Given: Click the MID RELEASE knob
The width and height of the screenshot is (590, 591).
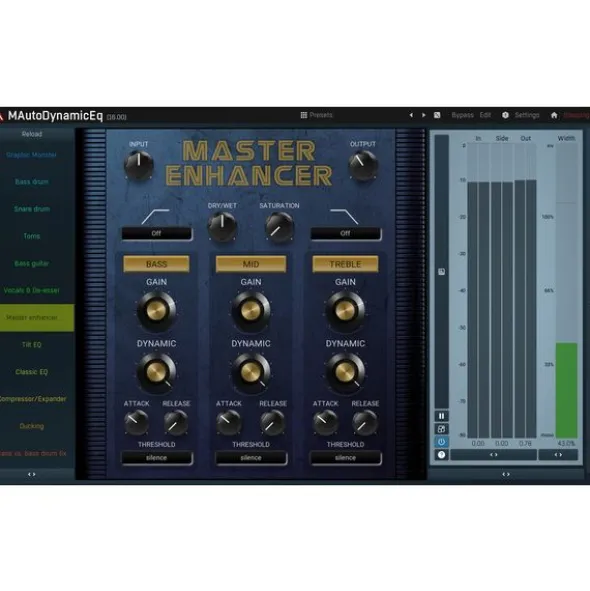Looking at the screenshot, I should point(273,423).
